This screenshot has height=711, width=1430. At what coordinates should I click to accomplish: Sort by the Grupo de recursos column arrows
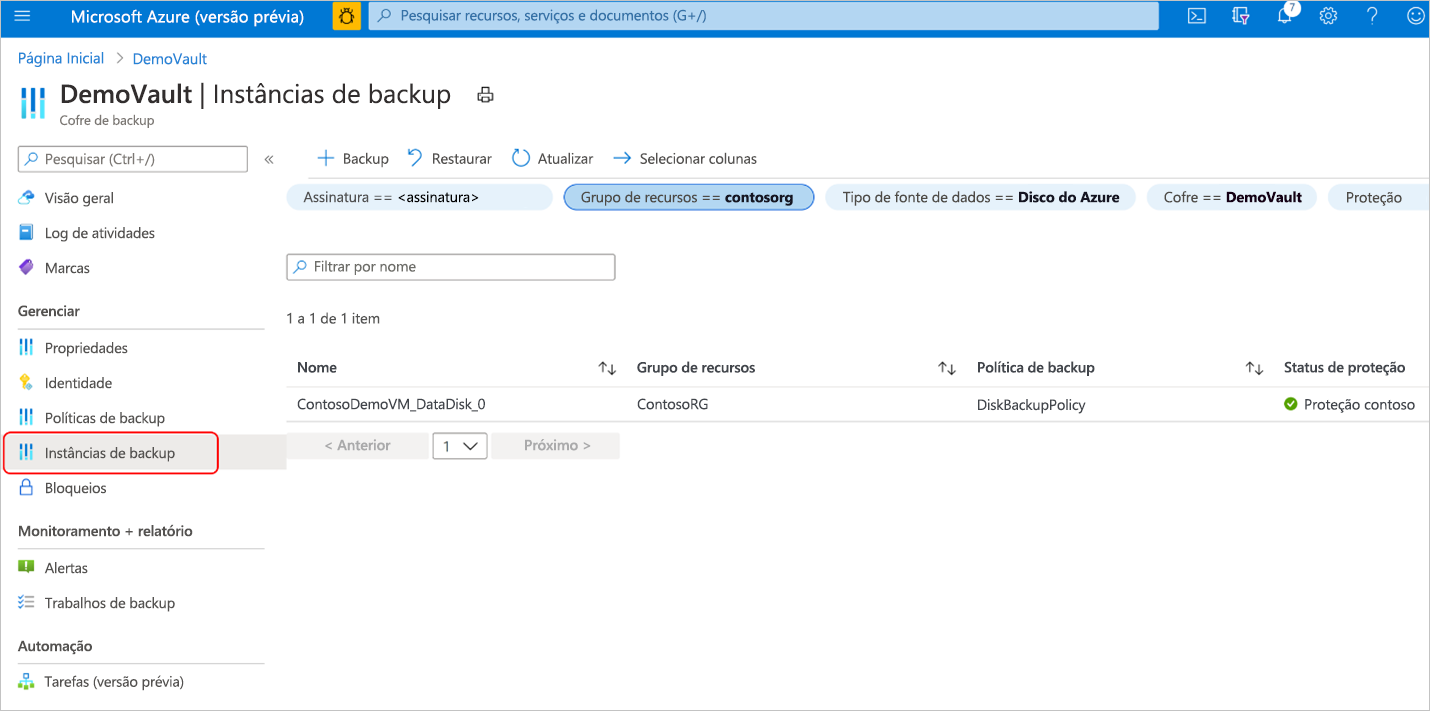(947, 368)
